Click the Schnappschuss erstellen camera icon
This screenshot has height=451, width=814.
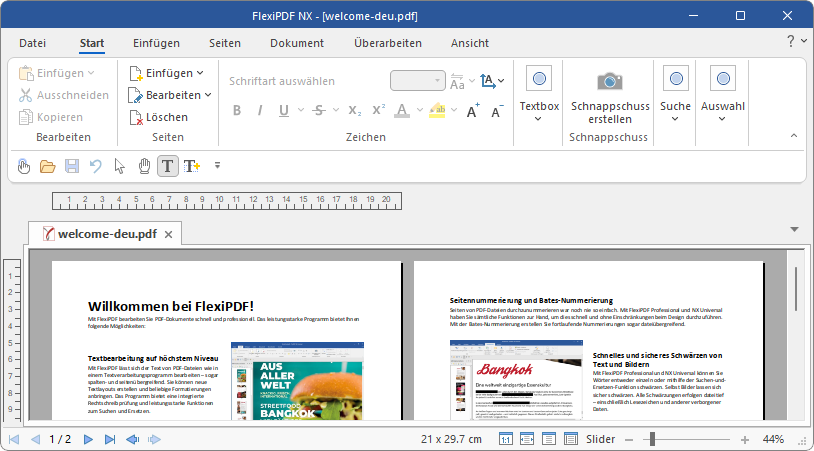610,82
